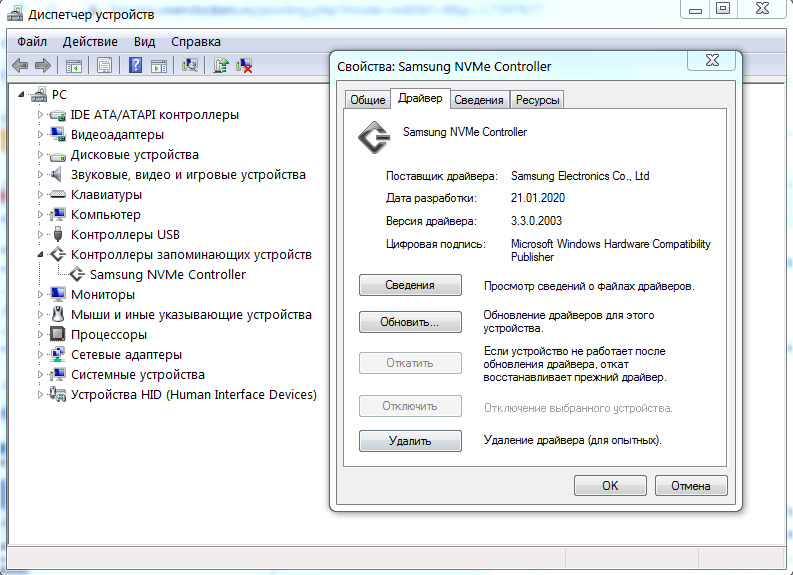Switch to the Ресурсы tab

(x=538, y=100)
